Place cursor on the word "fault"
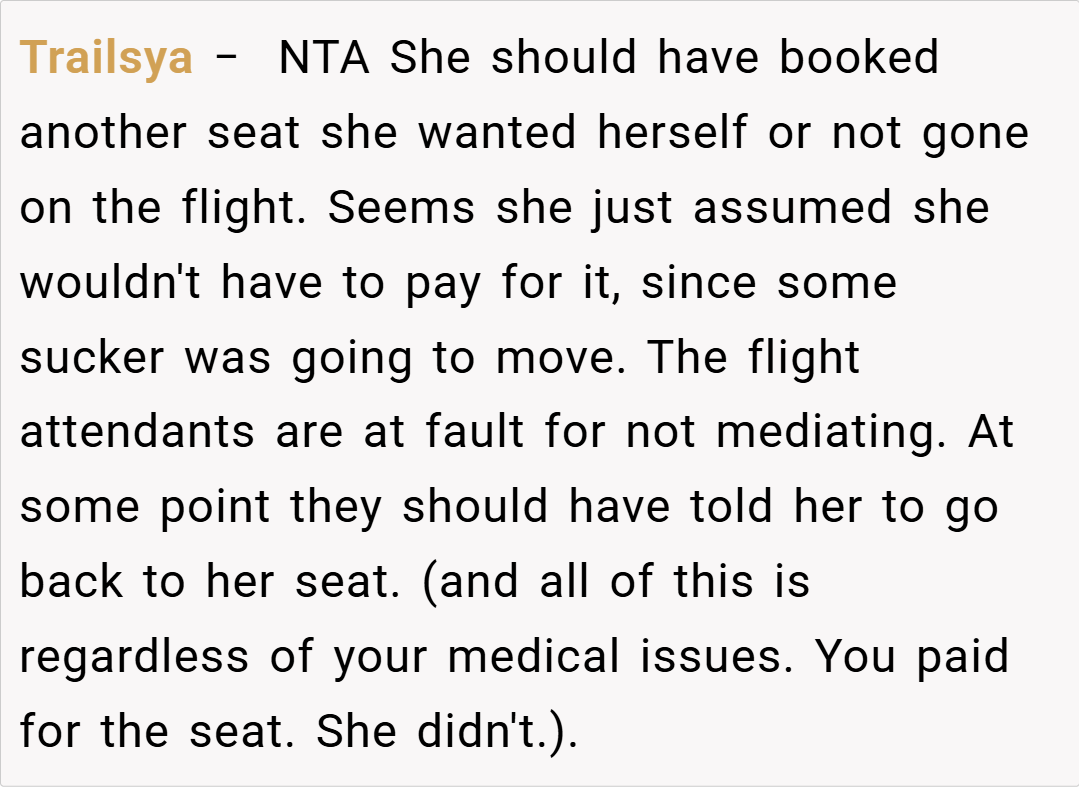This screenshot has height=787, width=1079. [475, 433]
